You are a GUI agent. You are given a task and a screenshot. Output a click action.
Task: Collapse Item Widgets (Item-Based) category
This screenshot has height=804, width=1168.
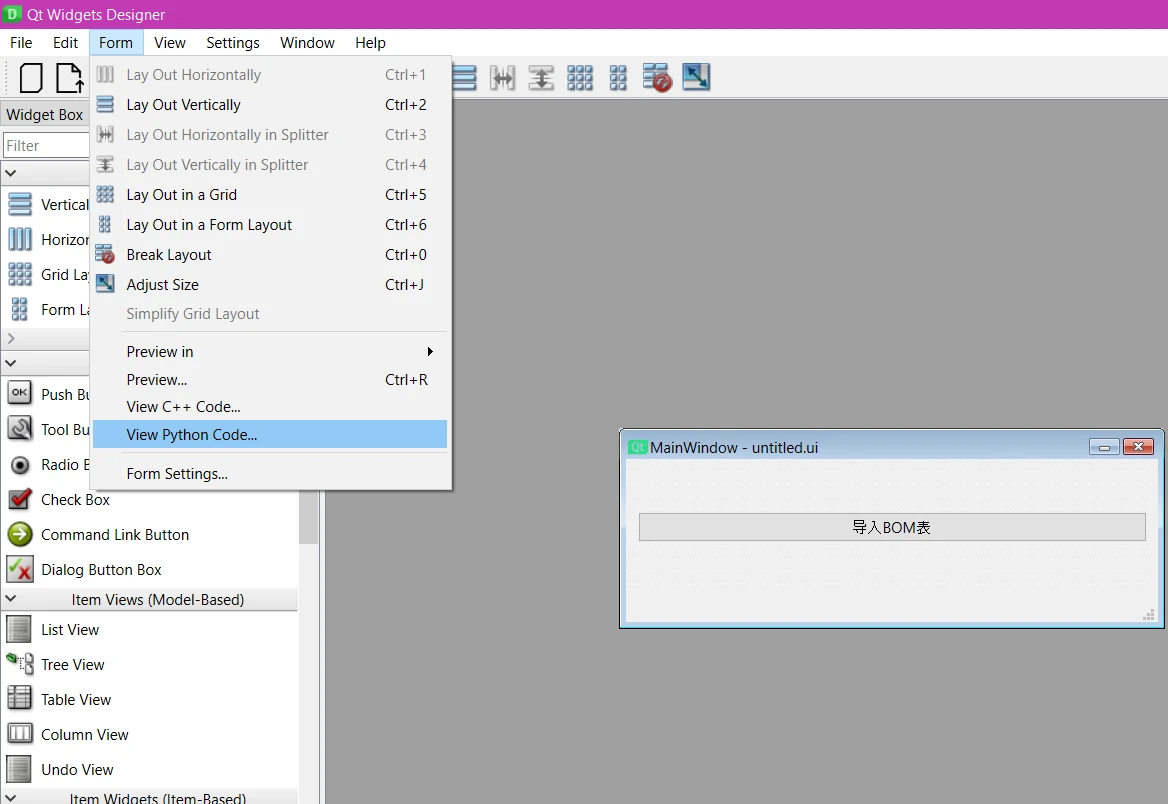click(x=10, y=797)
